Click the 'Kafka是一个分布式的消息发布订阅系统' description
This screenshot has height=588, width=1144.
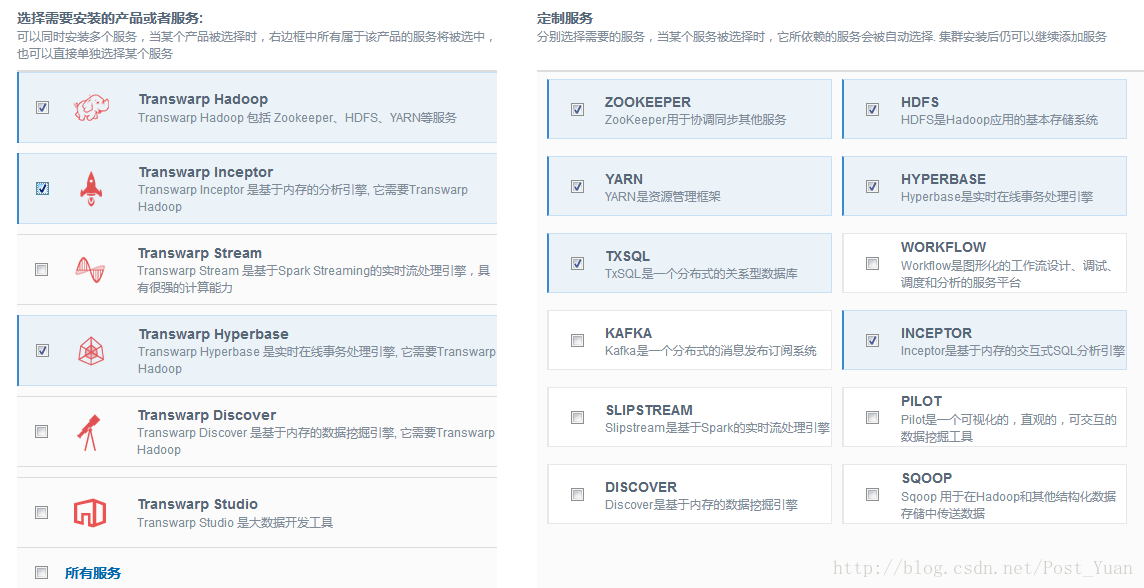711,350
